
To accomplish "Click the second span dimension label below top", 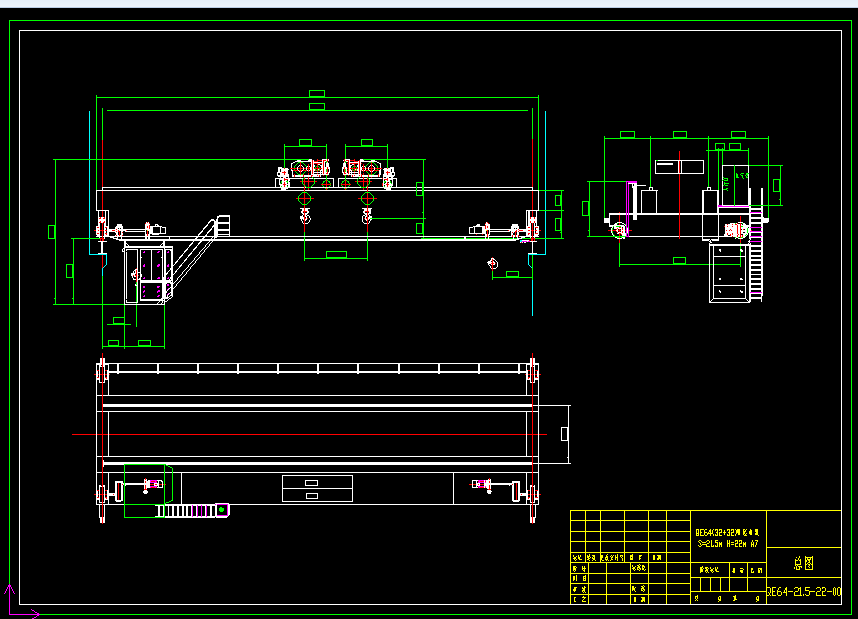I will coord(317,107).
